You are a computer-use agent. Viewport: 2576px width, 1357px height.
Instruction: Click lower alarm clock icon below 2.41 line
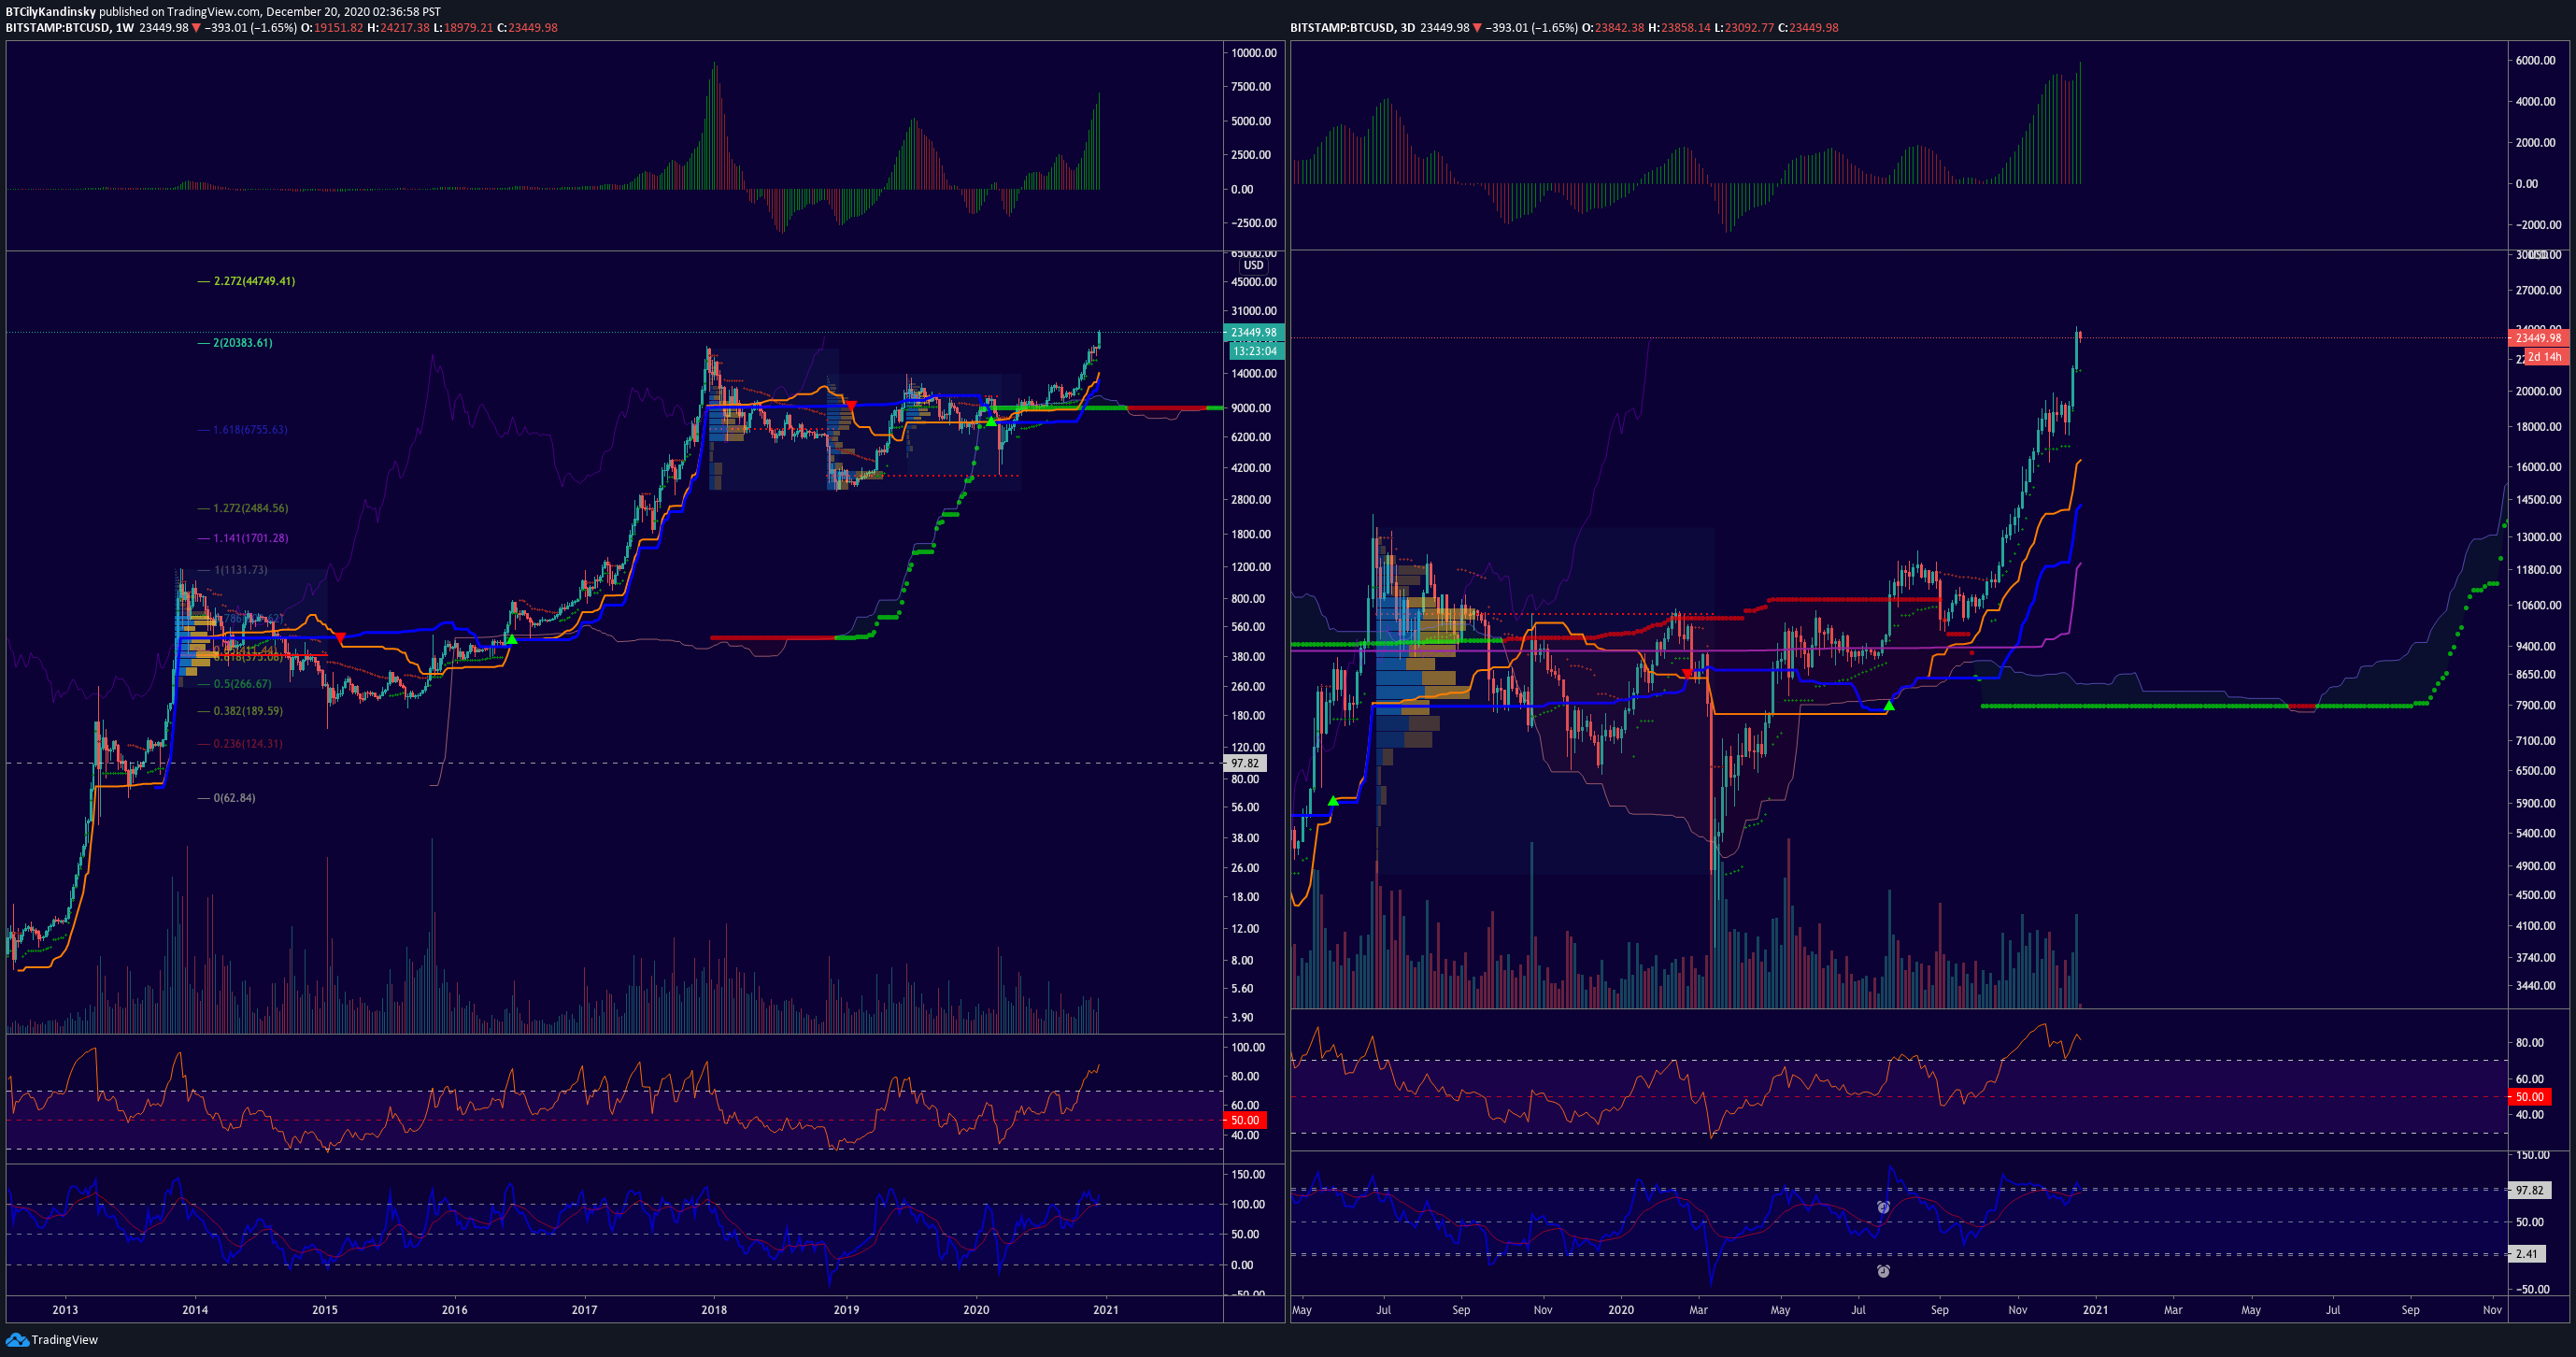(x=1883, y=1271)
